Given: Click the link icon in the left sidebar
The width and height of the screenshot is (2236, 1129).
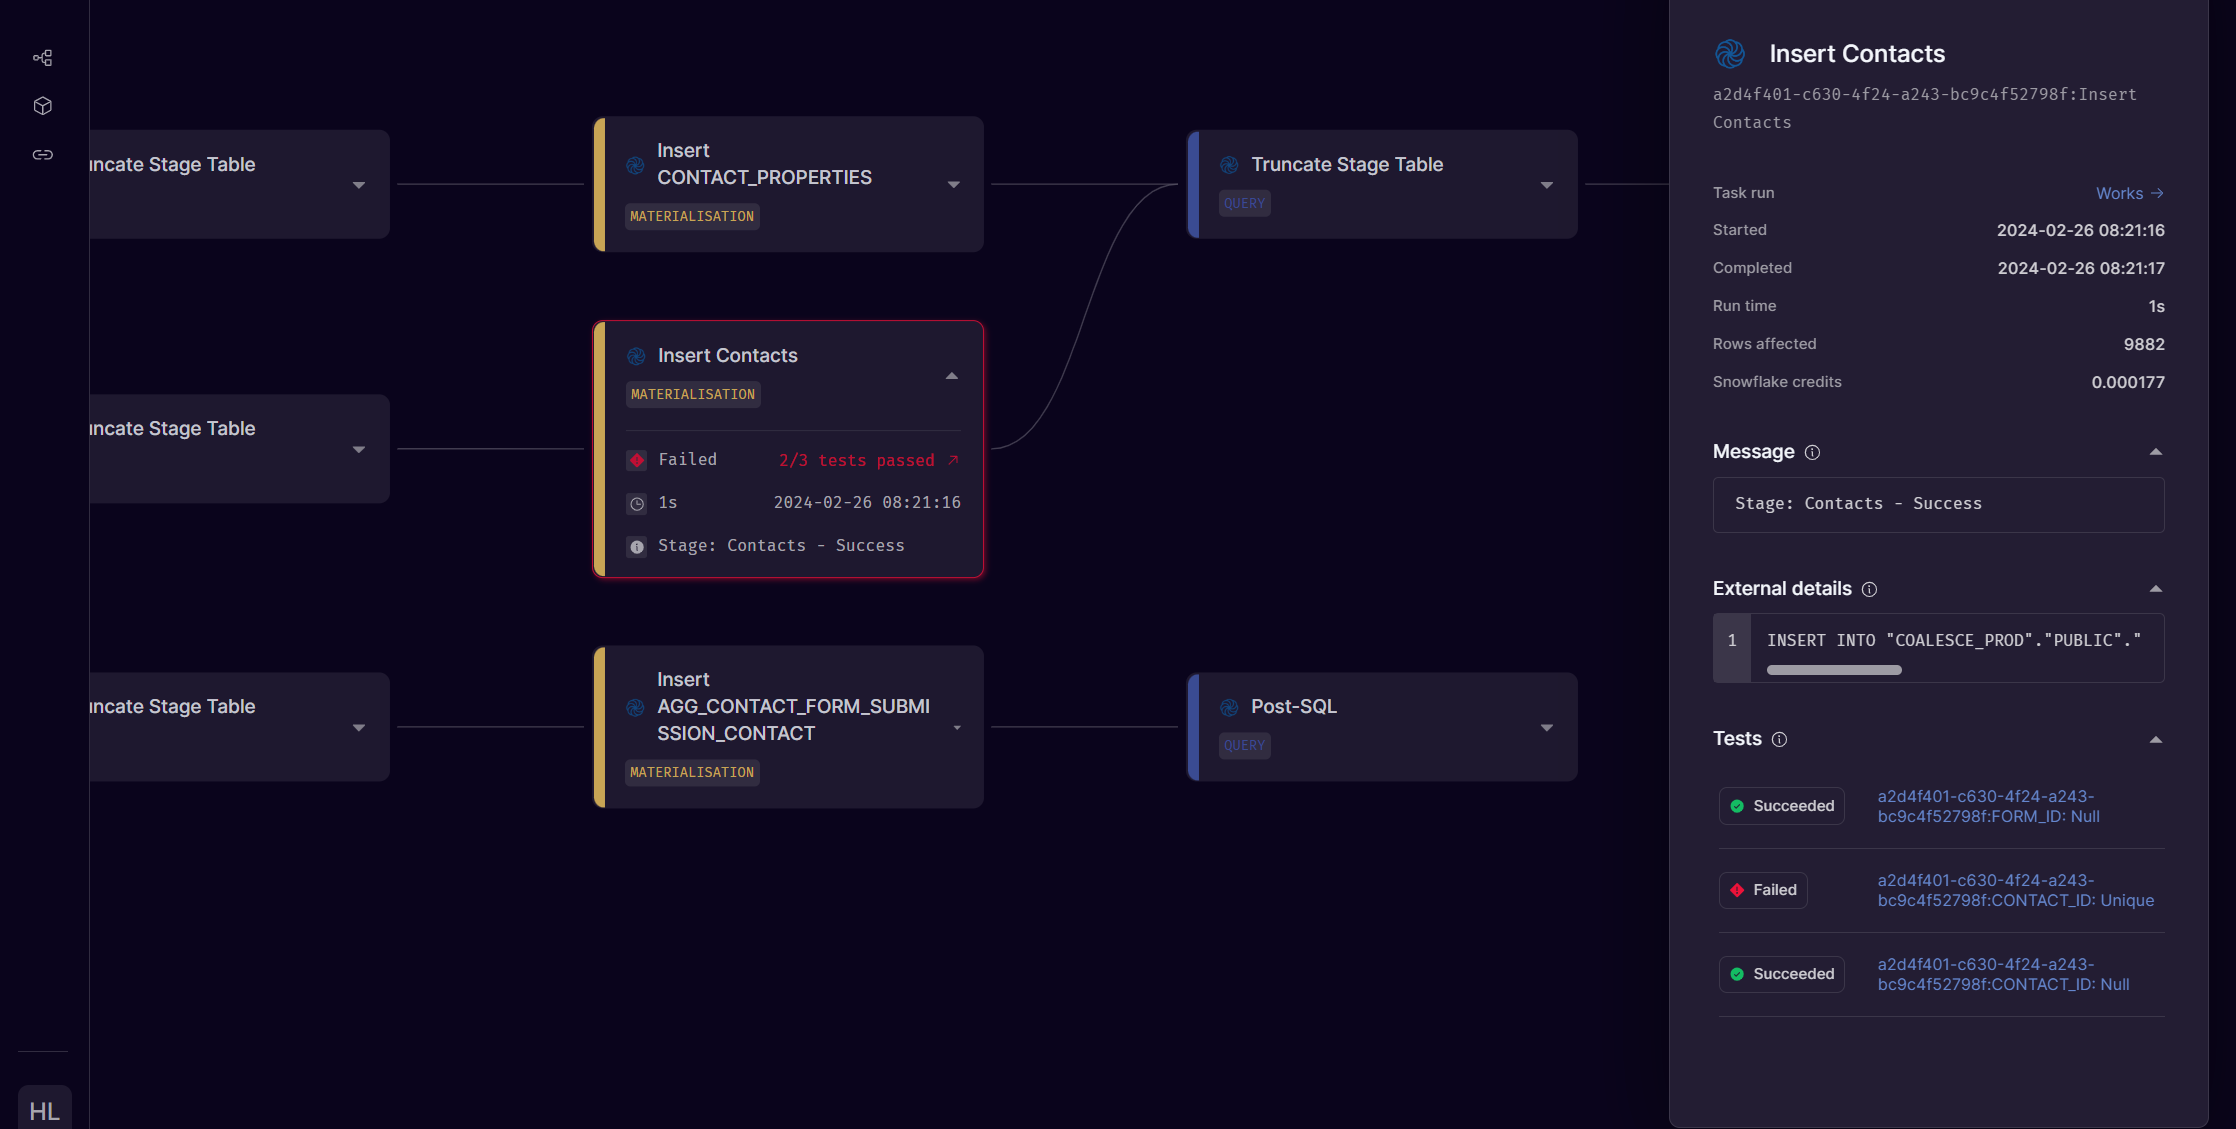Looking at the screenshot, I should click(42, 154).
